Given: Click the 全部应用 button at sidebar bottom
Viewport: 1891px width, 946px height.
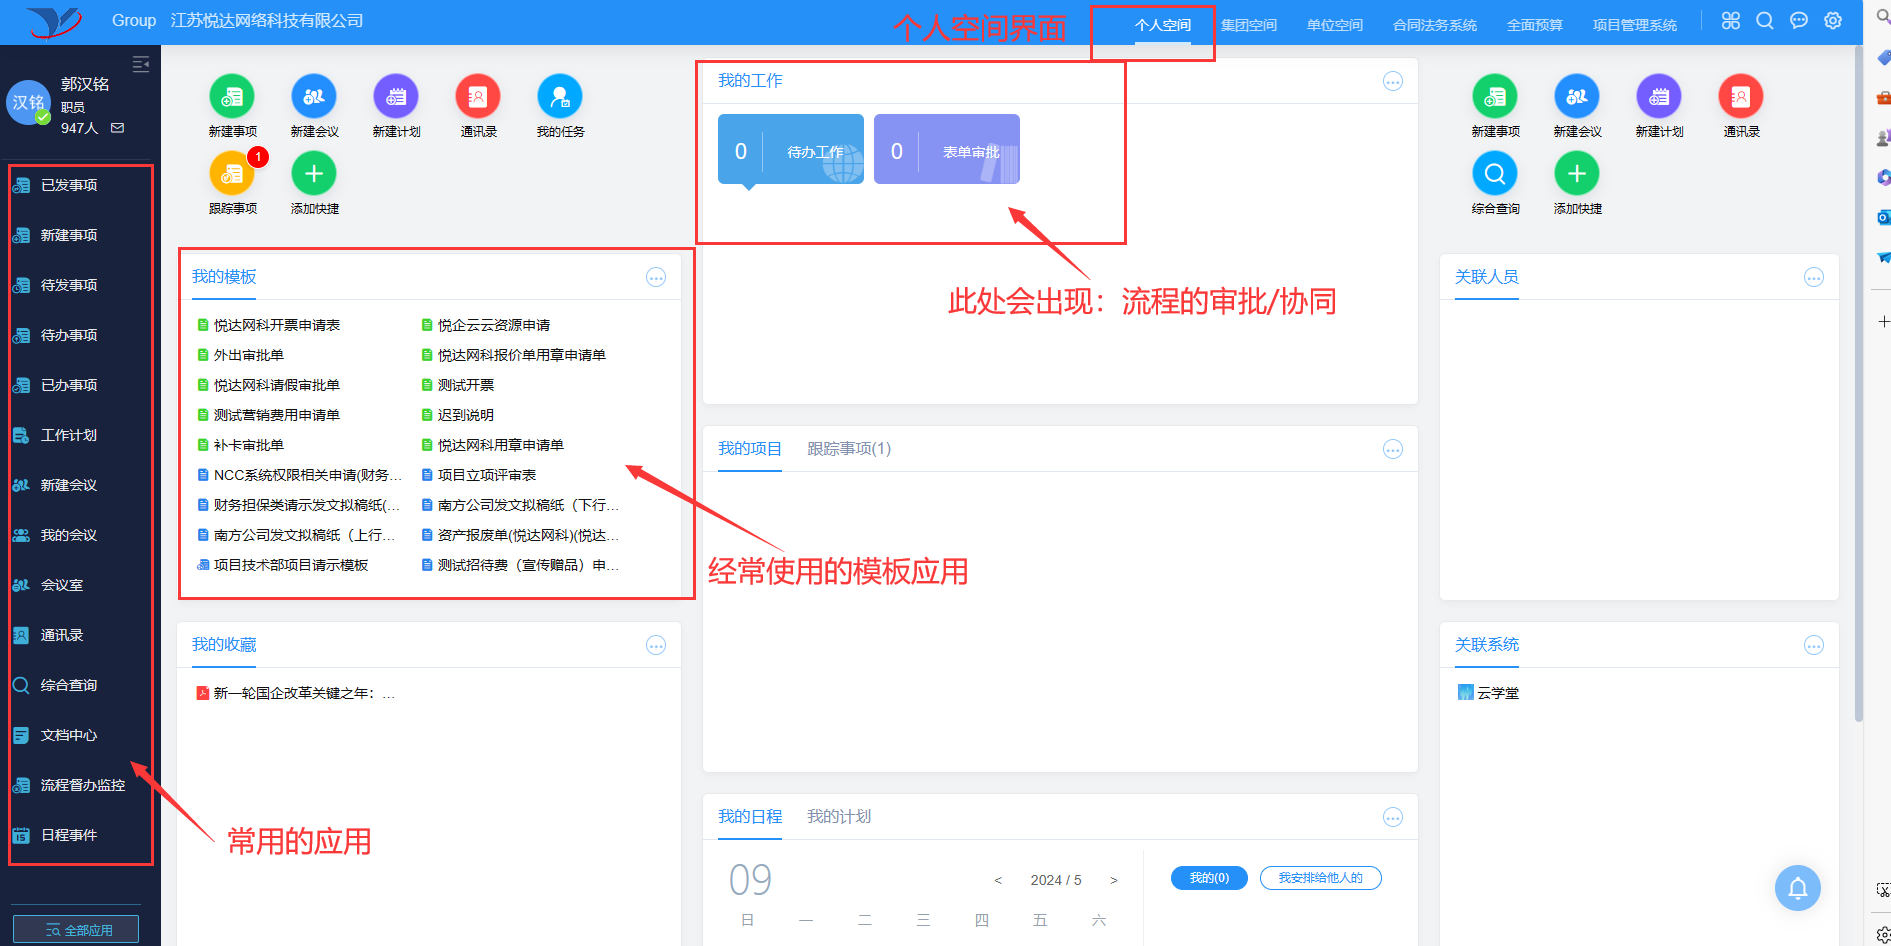Looking at the screenshot, I should tap(76, 930).
